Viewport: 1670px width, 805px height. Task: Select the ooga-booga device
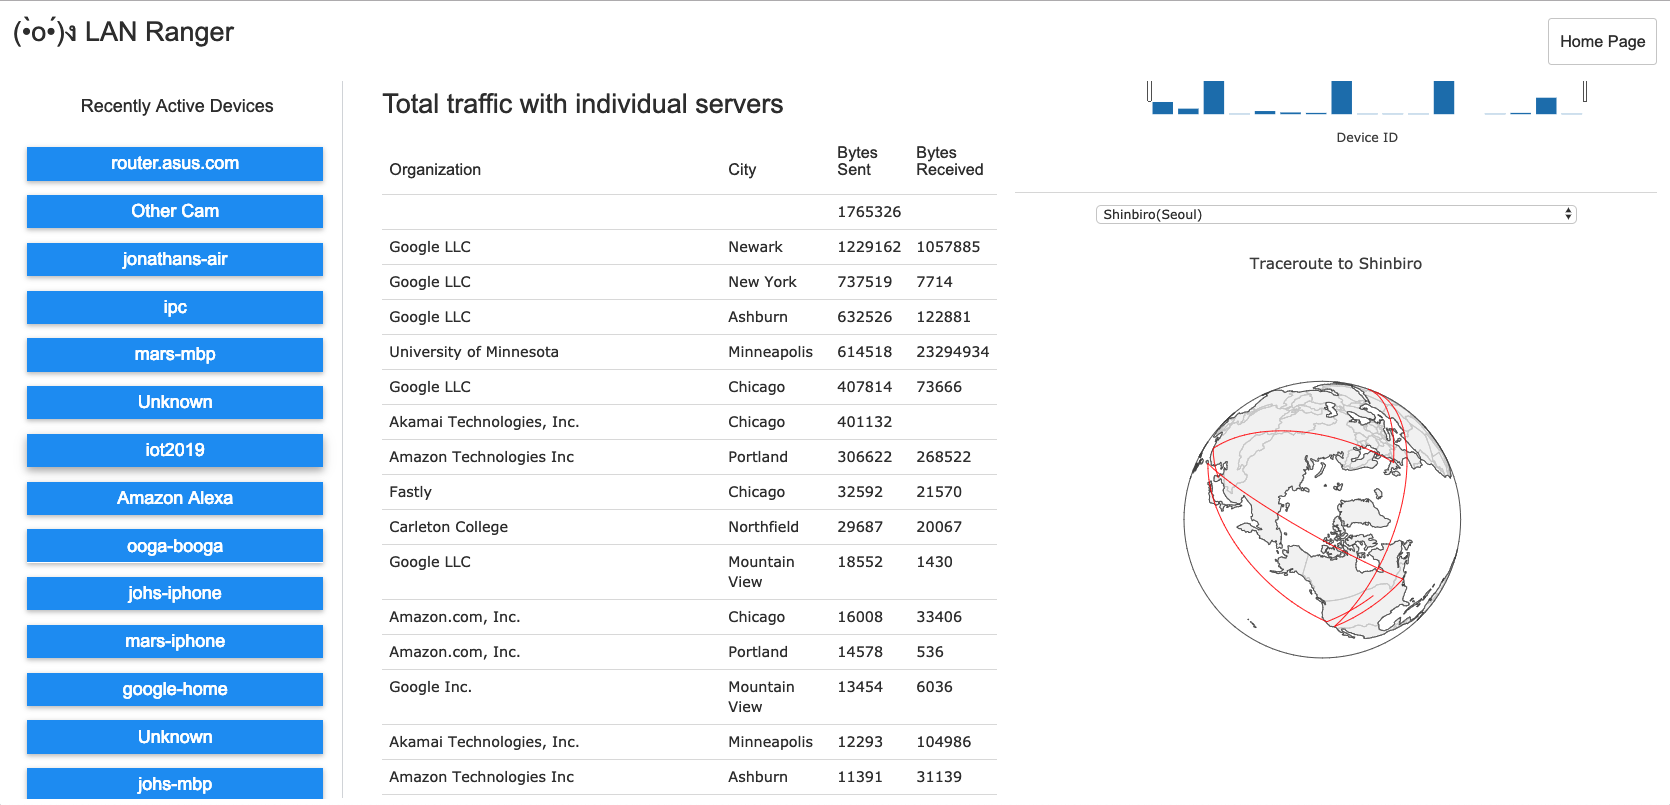coord(175,546)
